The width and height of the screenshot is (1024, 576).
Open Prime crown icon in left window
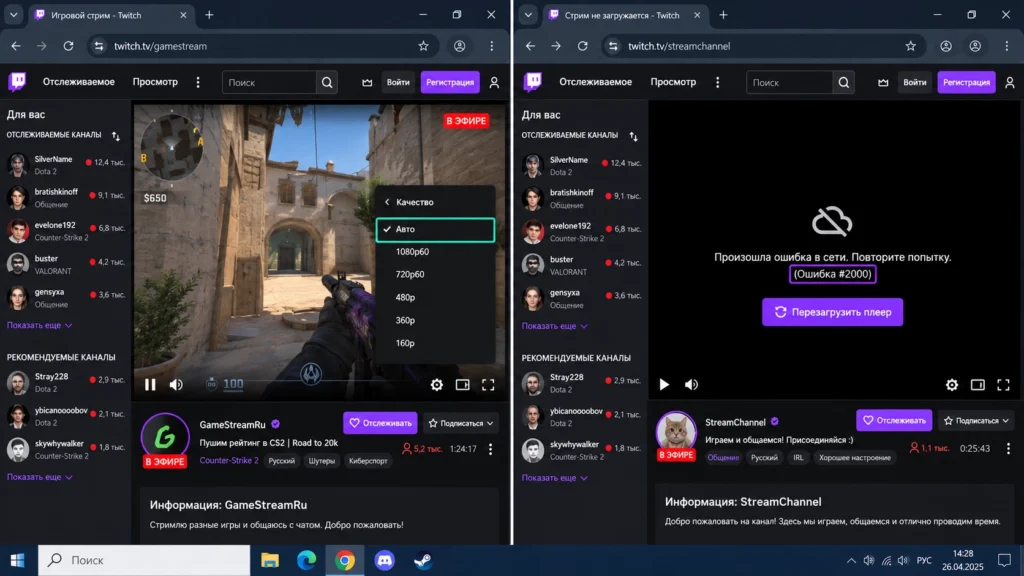coord(367,83)
